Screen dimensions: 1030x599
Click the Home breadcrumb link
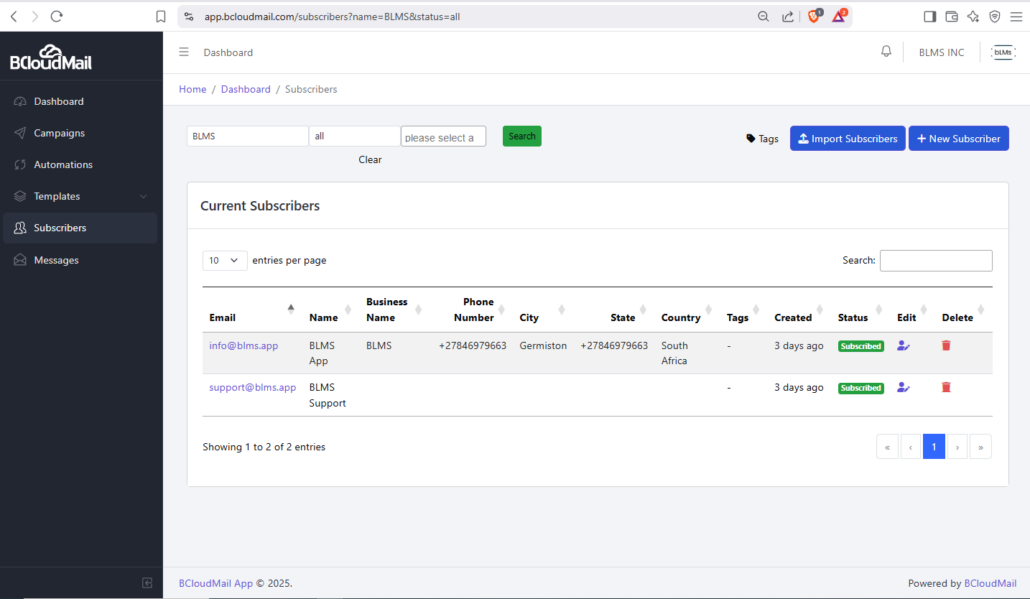point(192,89)
